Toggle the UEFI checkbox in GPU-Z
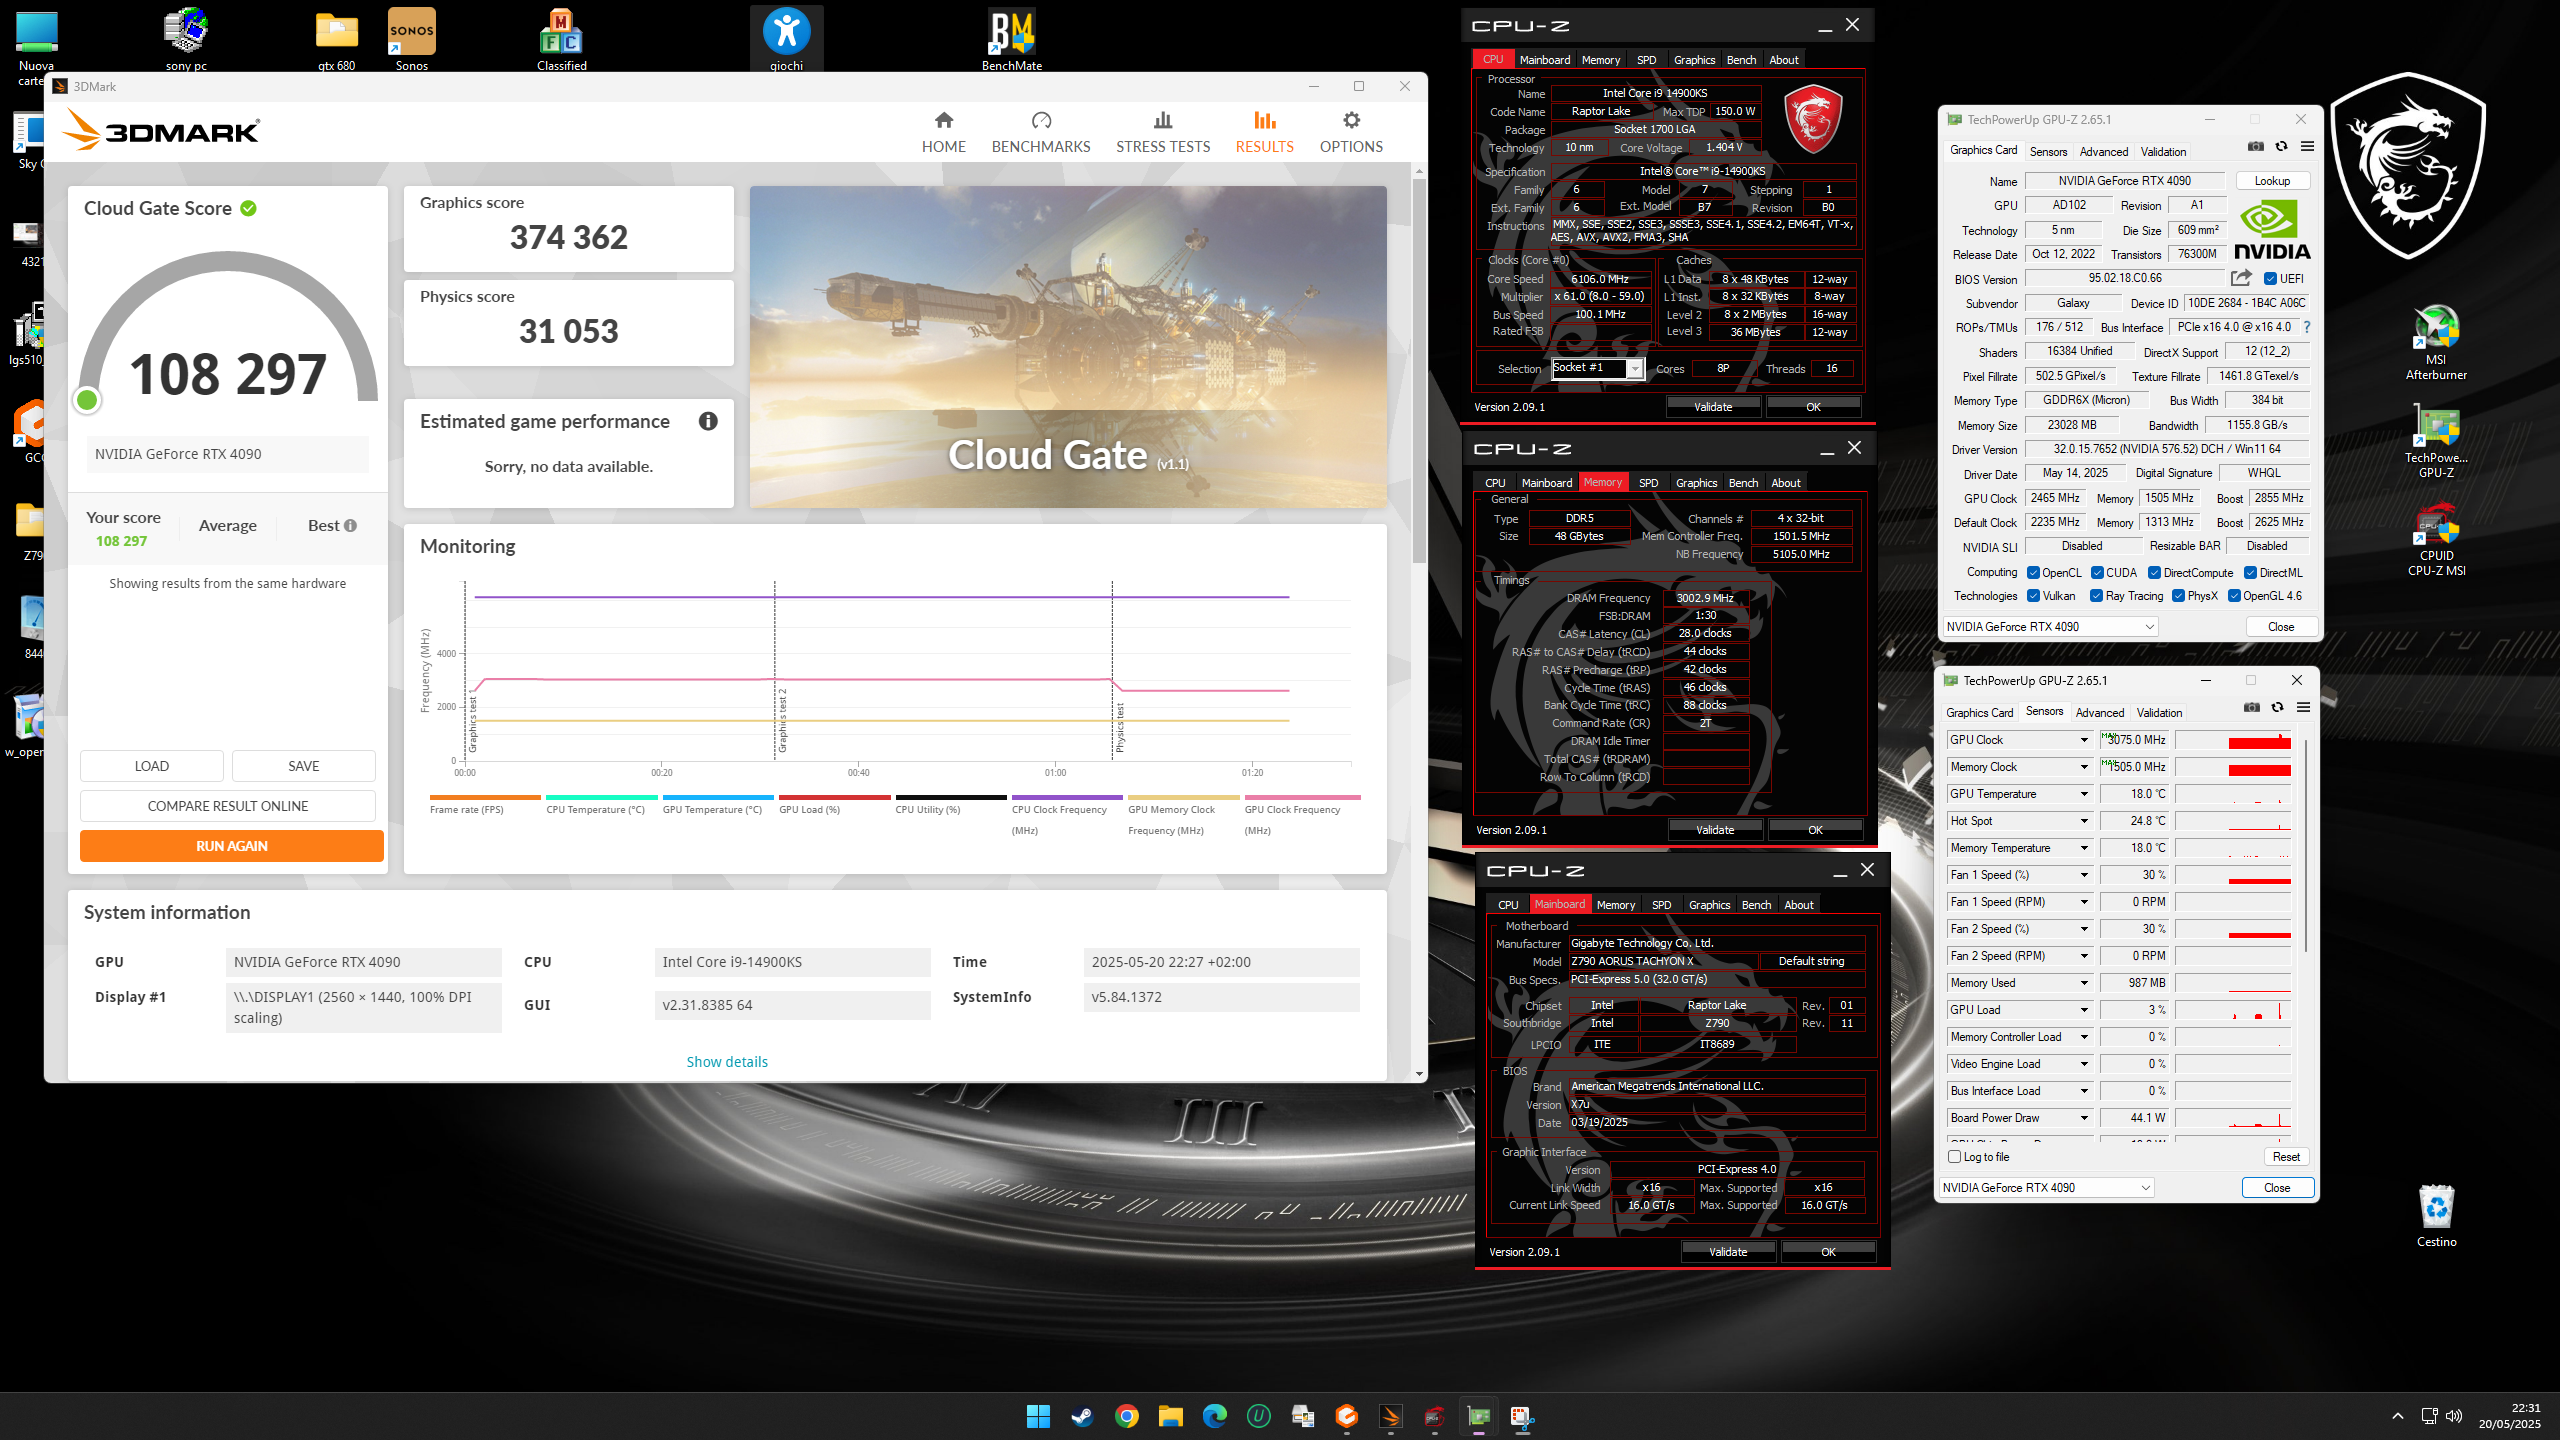The width and height of the screenshot is (2560, 1440). tap(2270, 279)
